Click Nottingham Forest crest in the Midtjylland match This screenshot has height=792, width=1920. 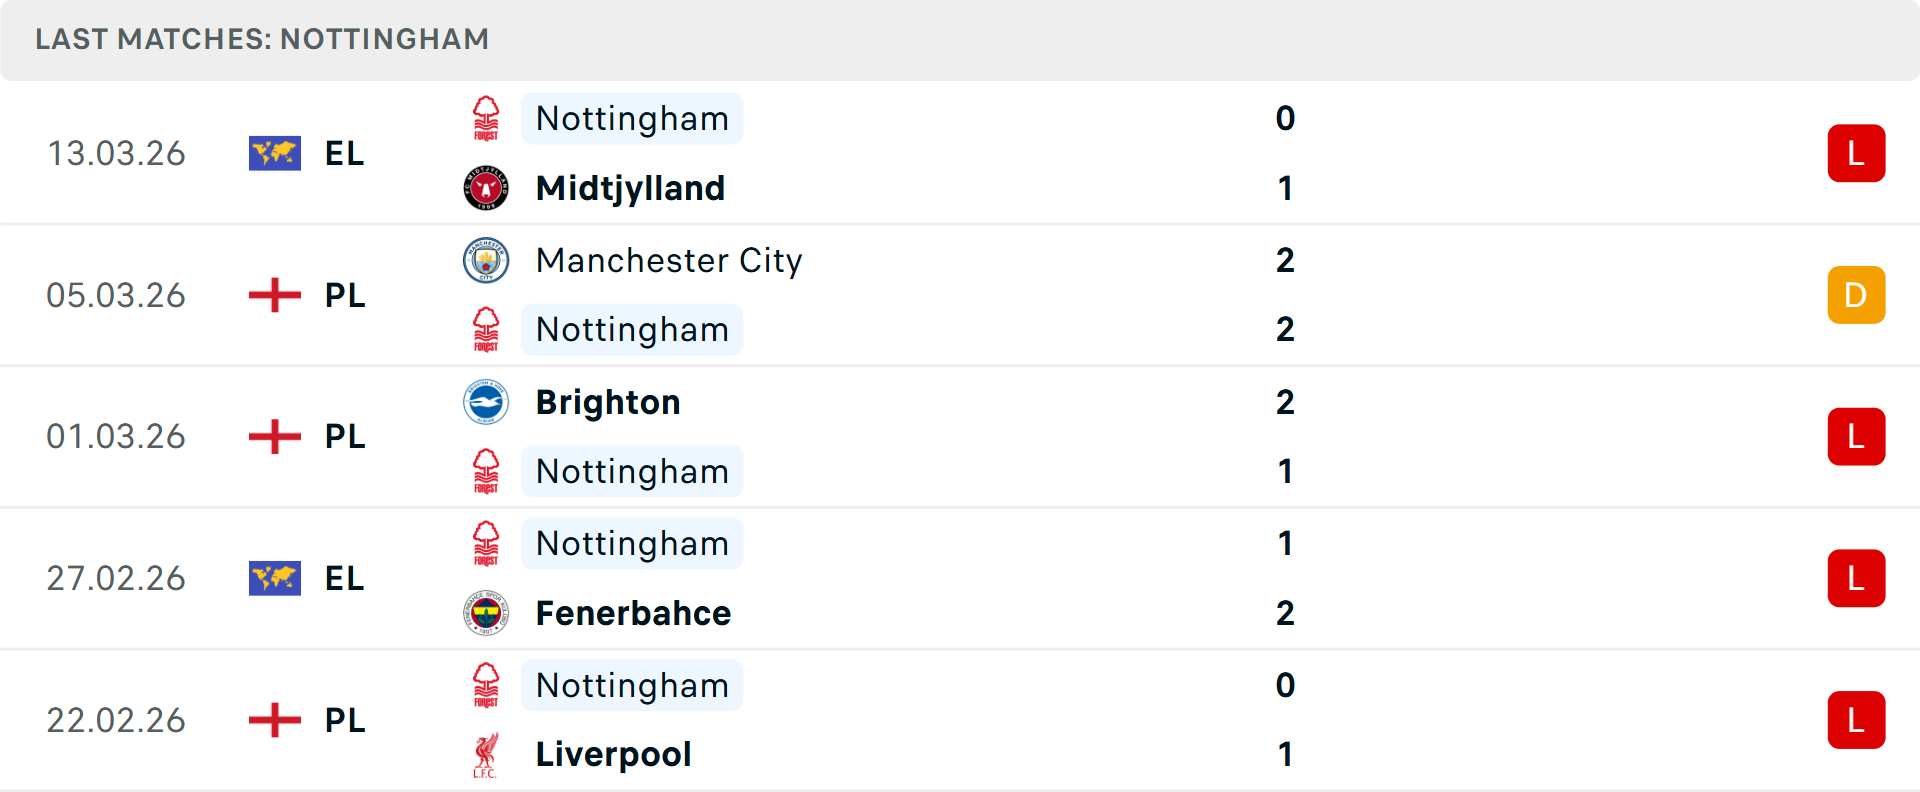[x=486, y=119]
